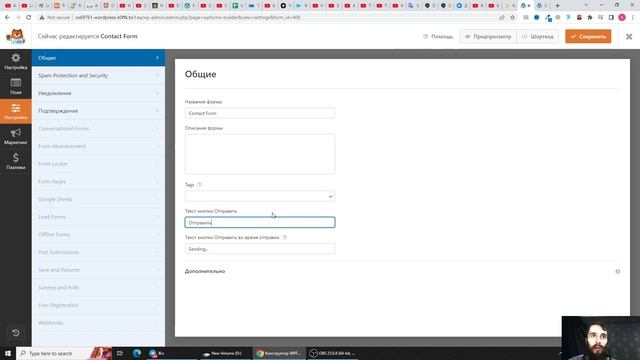Open Form Locker settings section
This screenshot has height=360, width=640.
click(98, 164)
